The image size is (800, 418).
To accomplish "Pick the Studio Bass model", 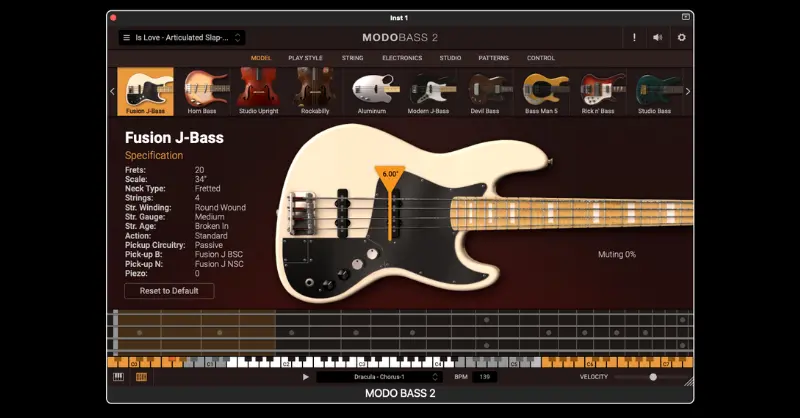I will click(655, 91).
